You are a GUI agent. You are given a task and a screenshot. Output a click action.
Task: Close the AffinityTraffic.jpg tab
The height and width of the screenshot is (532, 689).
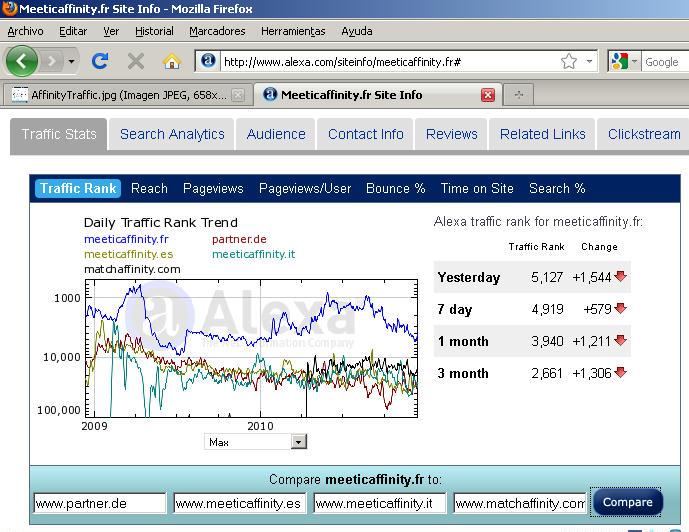point(238,95)
